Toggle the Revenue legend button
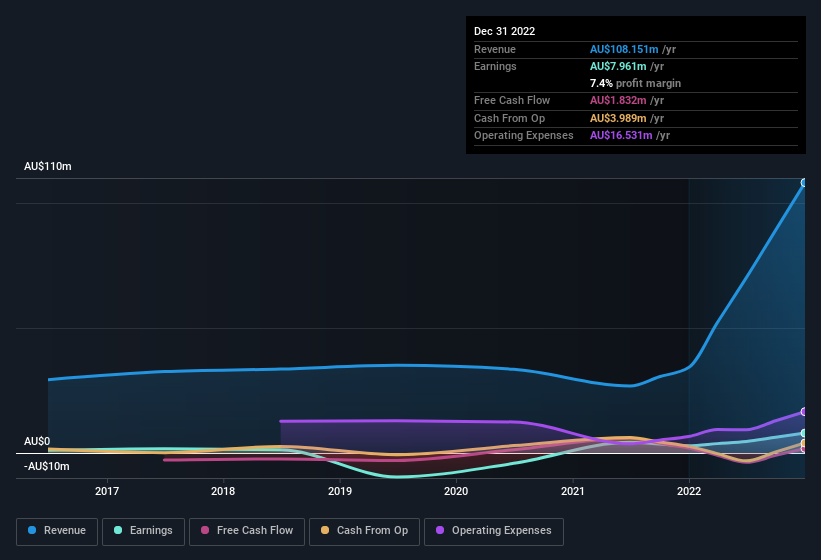The height and width of the screenshot is (560, 821). click(57, 531)
